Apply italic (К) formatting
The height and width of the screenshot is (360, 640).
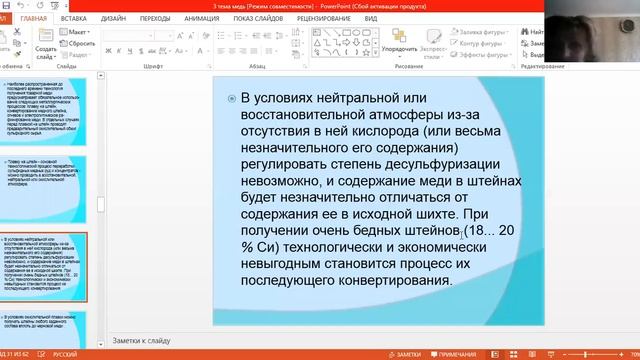pos(119,51)
